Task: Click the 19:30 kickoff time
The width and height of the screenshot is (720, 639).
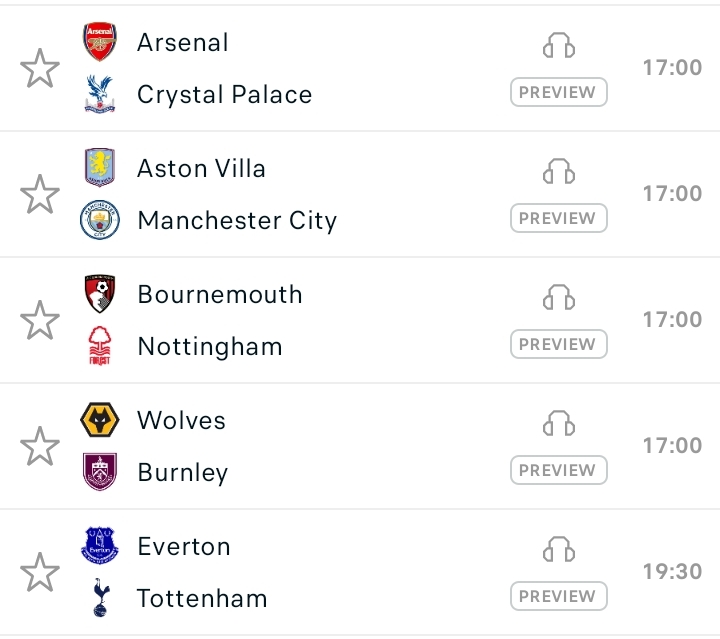Action: 672,571
